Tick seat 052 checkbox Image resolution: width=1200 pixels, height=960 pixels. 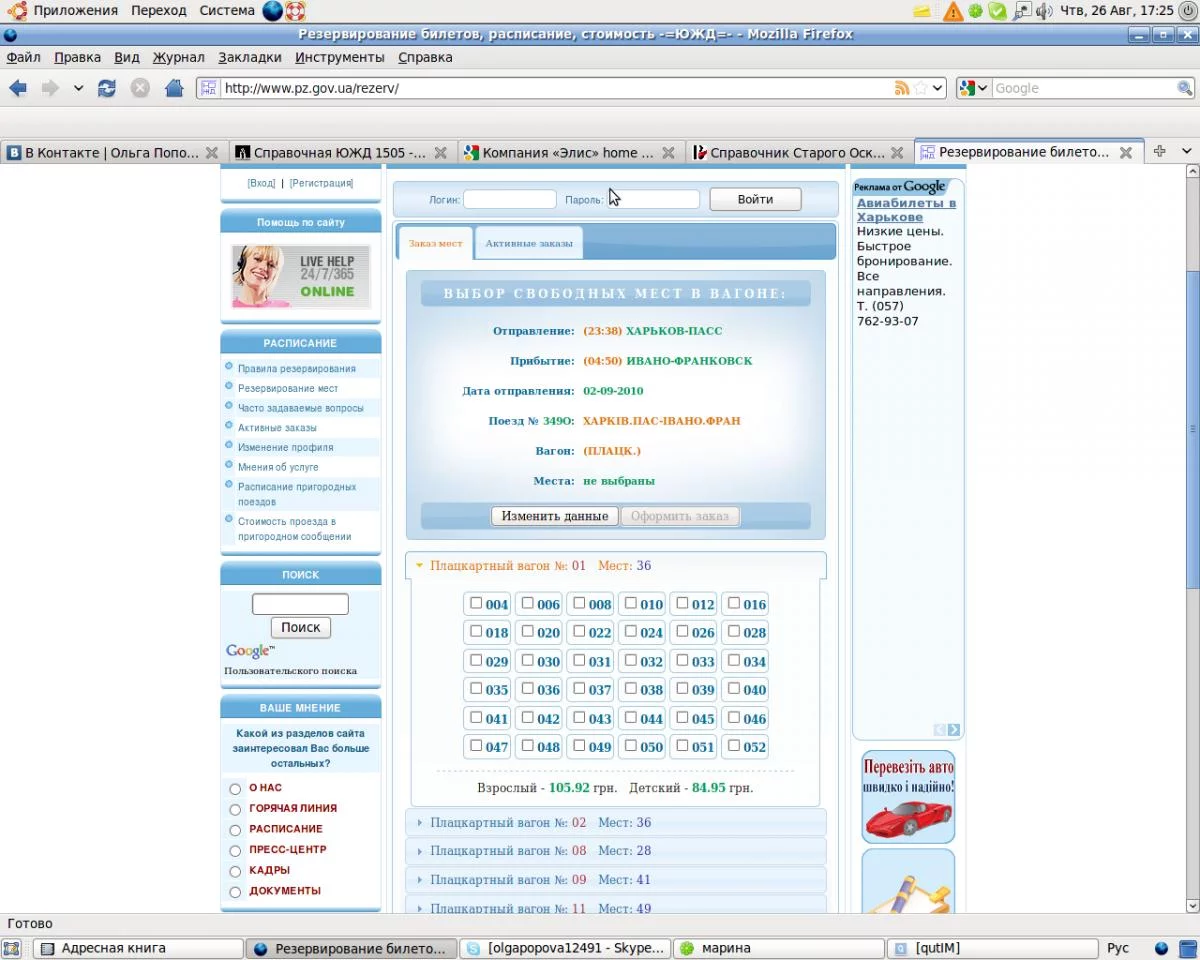(734, 745)
